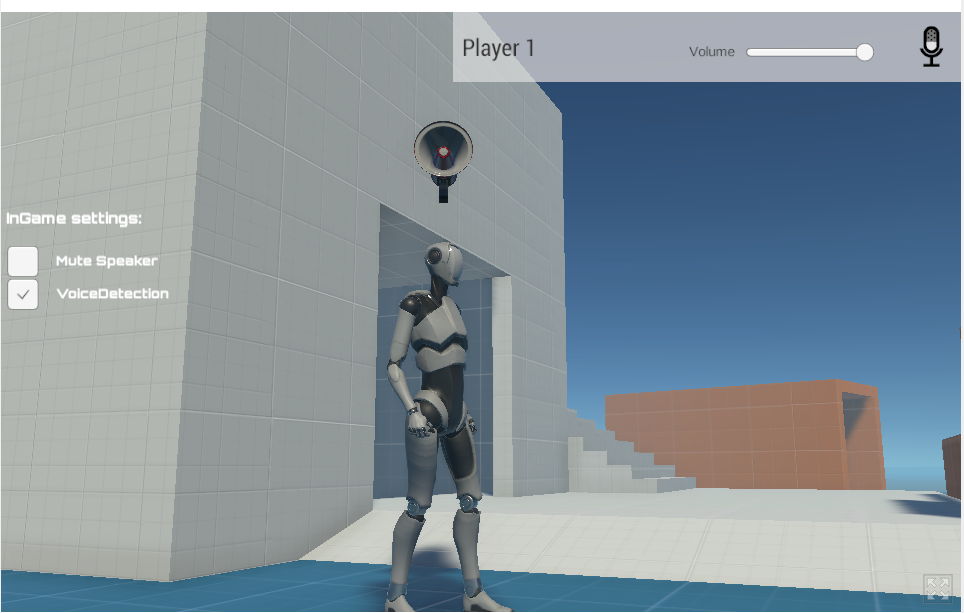Click the Volume label text
The width and height of the screenshot is (964, 613).
711,52
